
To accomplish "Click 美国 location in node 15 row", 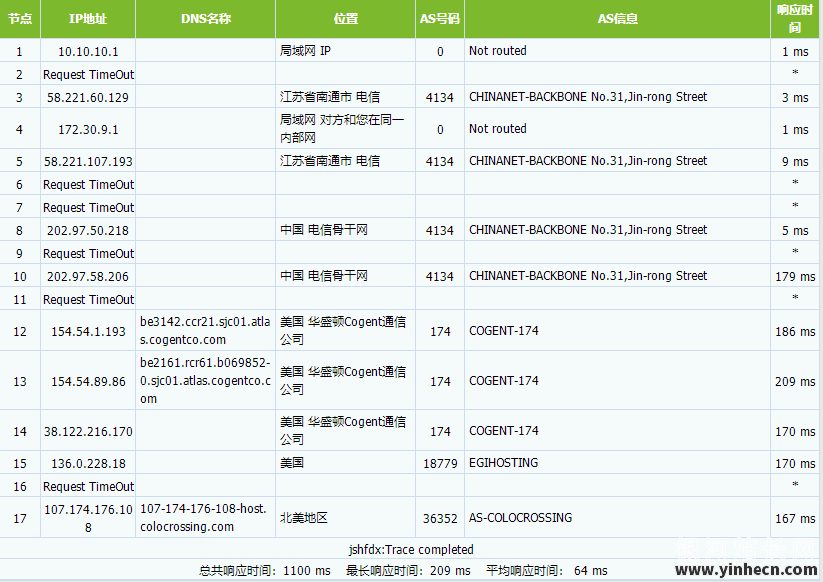I will pos(292,463).
